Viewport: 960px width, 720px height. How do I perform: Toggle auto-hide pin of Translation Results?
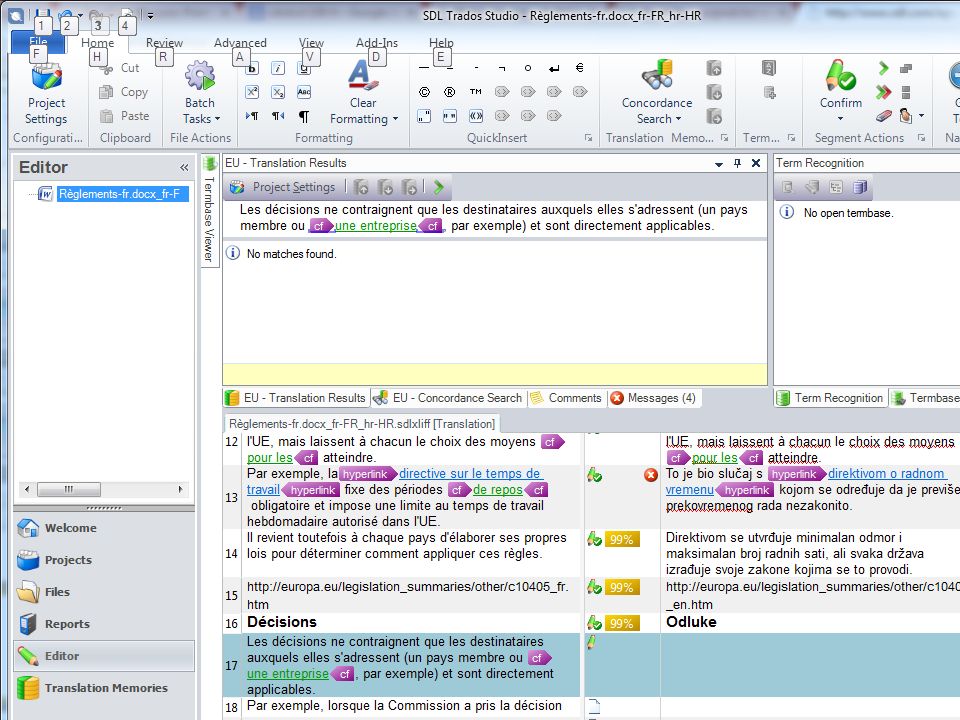click(737, 163)
